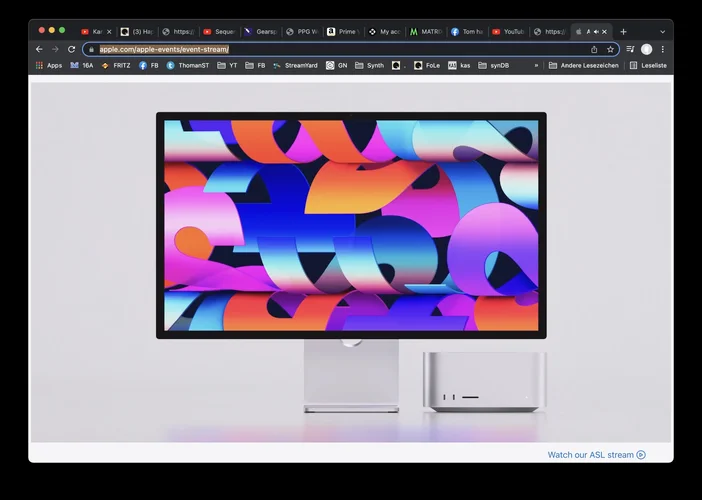Viewport: 702px width, 500px height.
Task: Expand the hidden bookmarks overflow chevron
Action: click(x=536, y=65)
